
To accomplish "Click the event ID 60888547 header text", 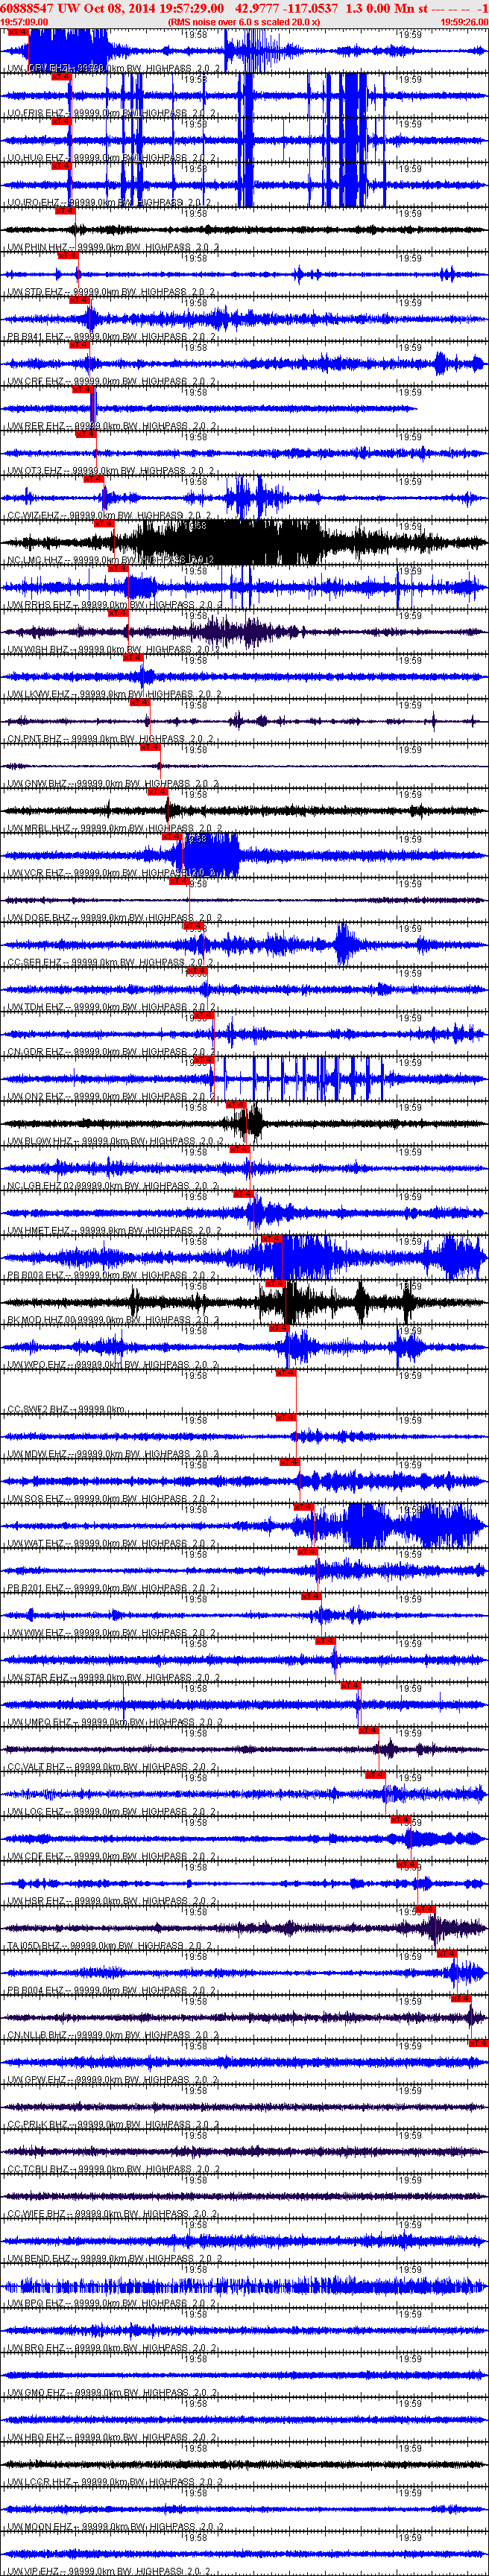I will (28, 8).
